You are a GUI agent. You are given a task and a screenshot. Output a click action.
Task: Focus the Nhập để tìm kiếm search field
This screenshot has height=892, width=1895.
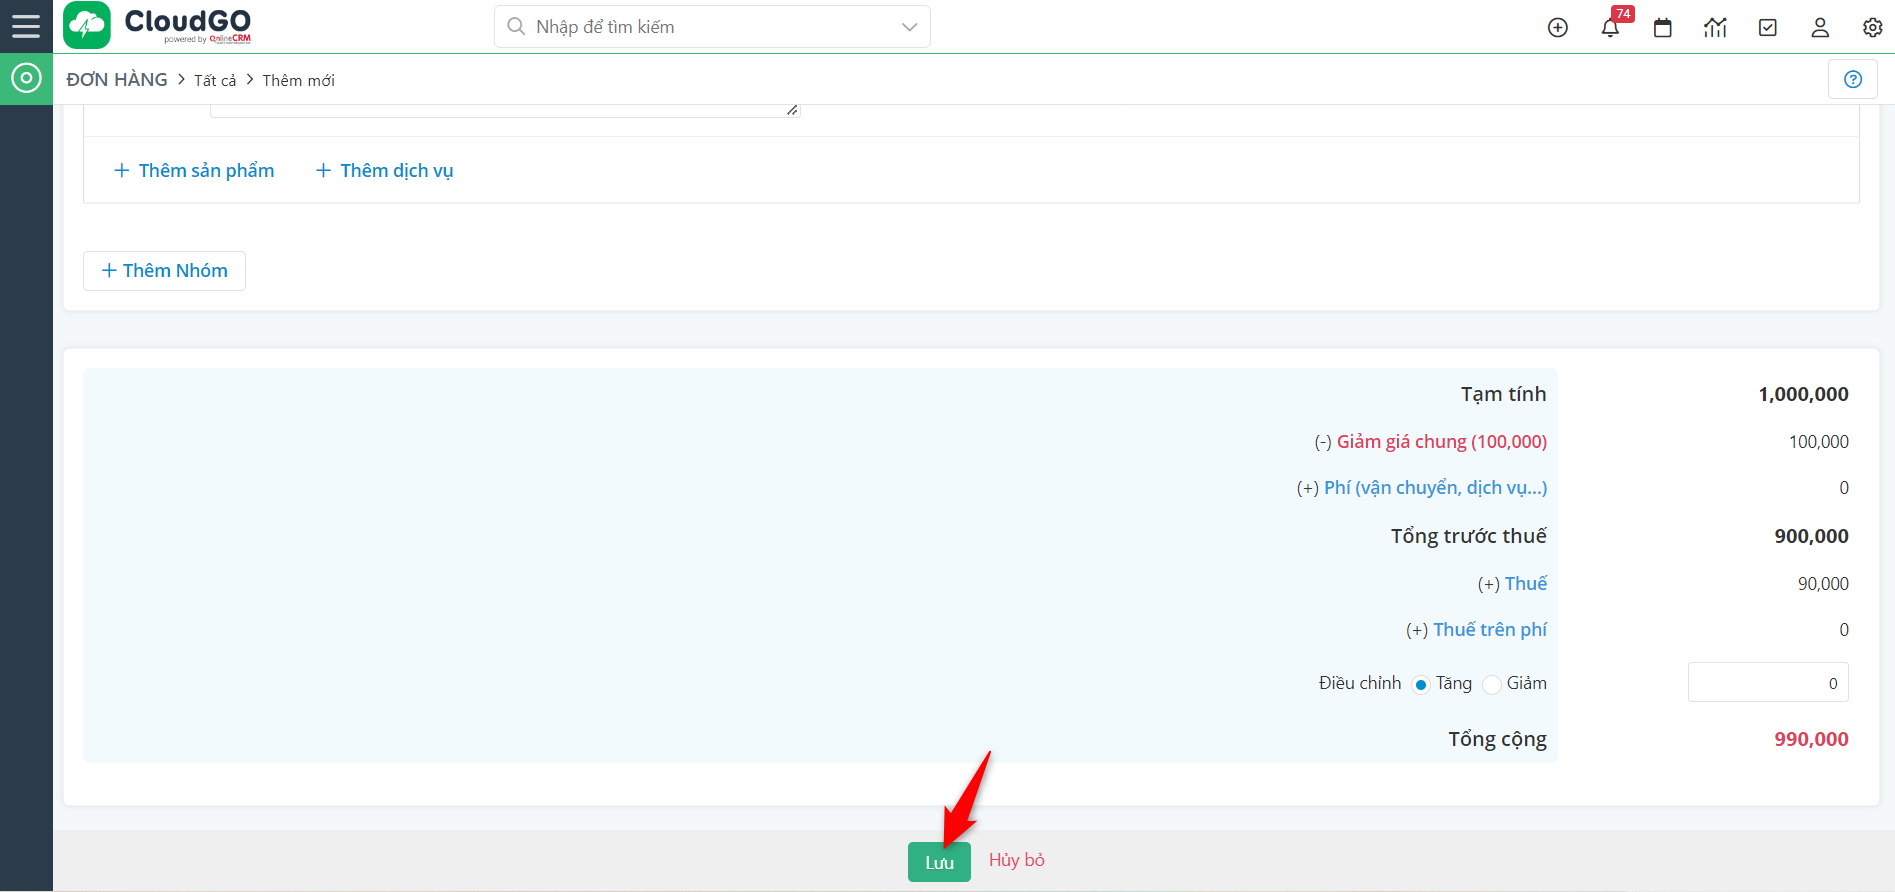click(x=712, y=27)
